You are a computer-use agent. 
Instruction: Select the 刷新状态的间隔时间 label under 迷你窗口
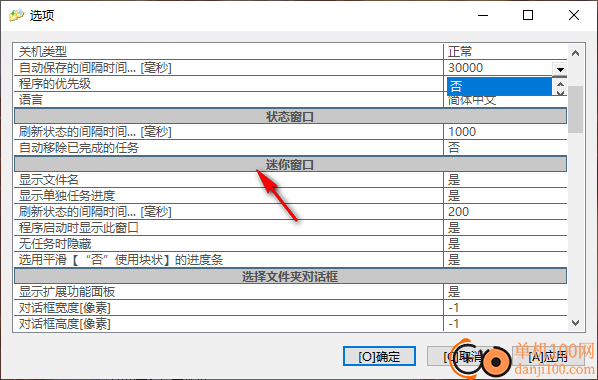[95, 212]
